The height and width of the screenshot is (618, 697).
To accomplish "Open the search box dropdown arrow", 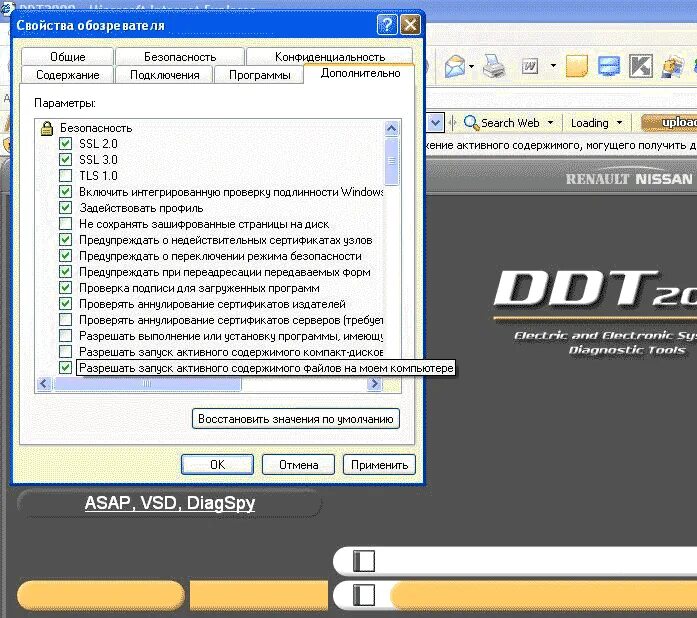I will tap(436, 123).
